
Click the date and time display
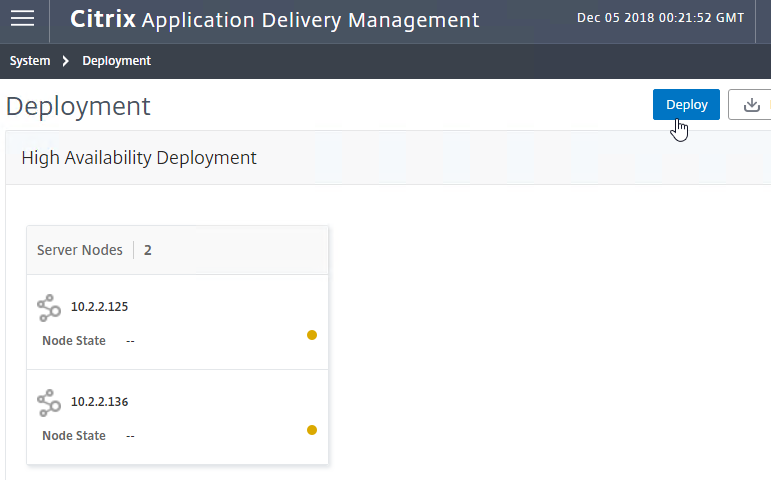click(660, 18)
